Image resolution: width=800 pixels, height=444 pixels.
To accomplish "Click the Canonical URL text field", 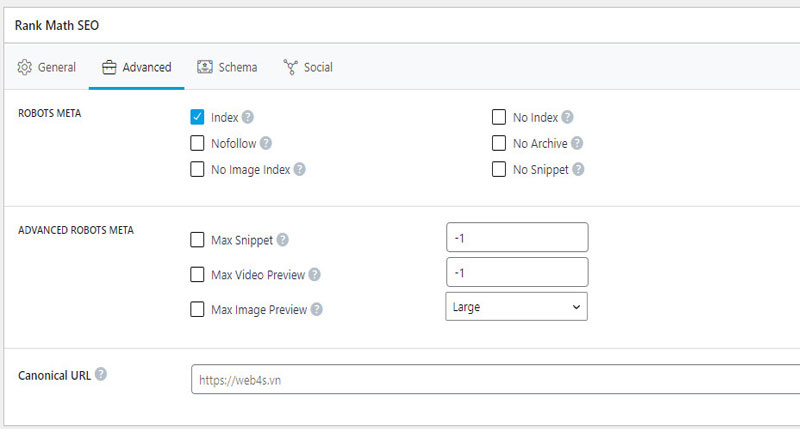I will point(495,380).
